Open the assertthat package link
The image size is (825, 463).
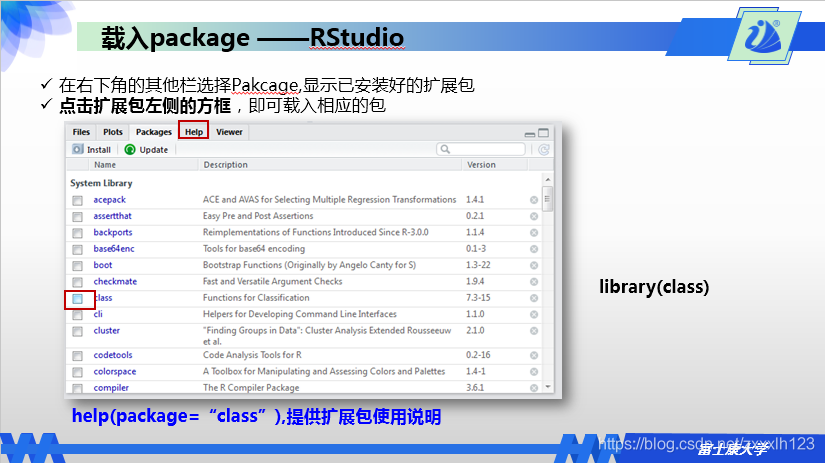click(112, 216)
